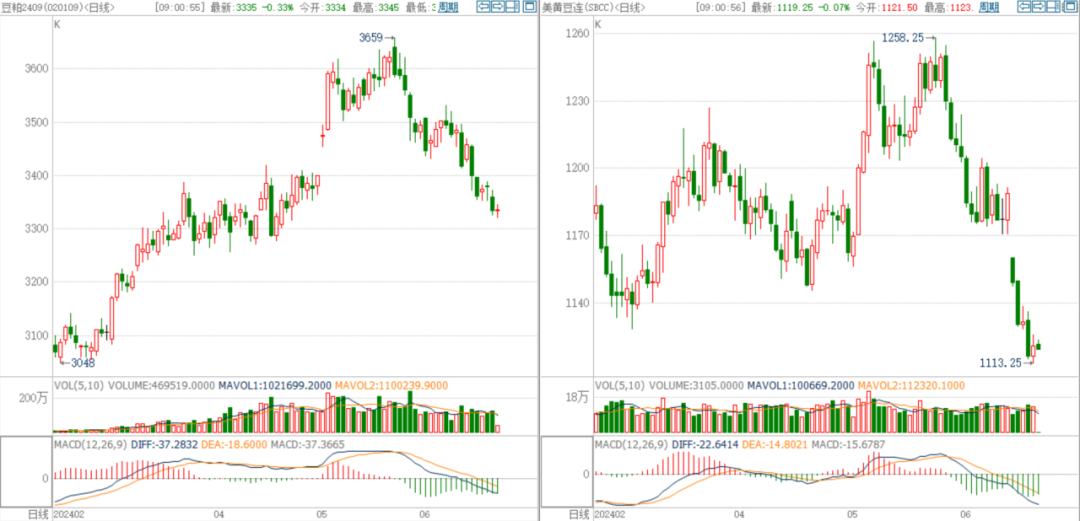1080x521 pixels.
Task: Click MACD:-37.3665 value in 豆粕 MACD panel
Action: point(306,445)
